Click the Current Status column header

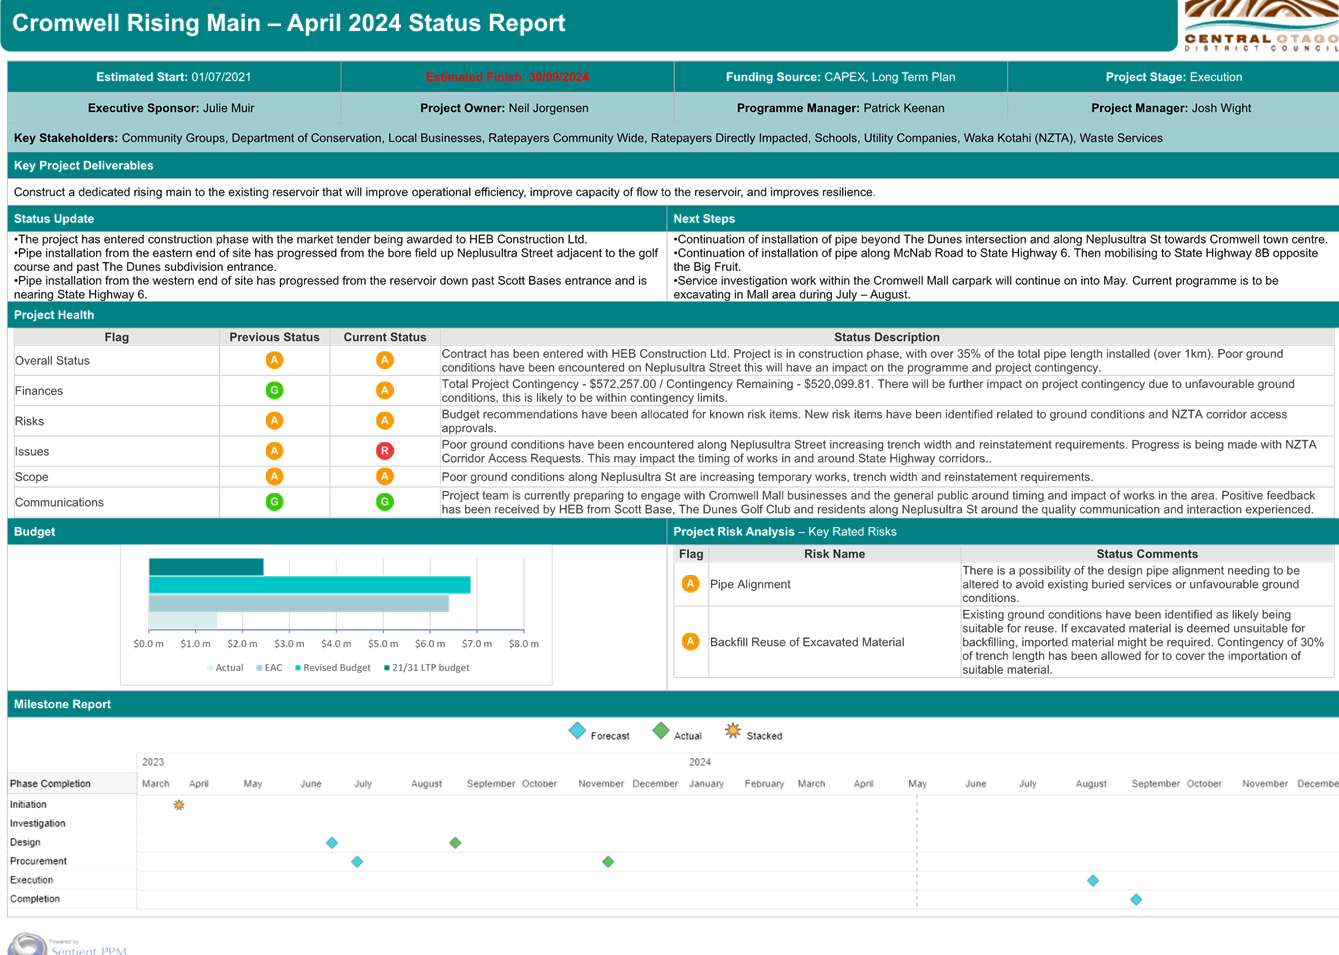click(384, 338)
